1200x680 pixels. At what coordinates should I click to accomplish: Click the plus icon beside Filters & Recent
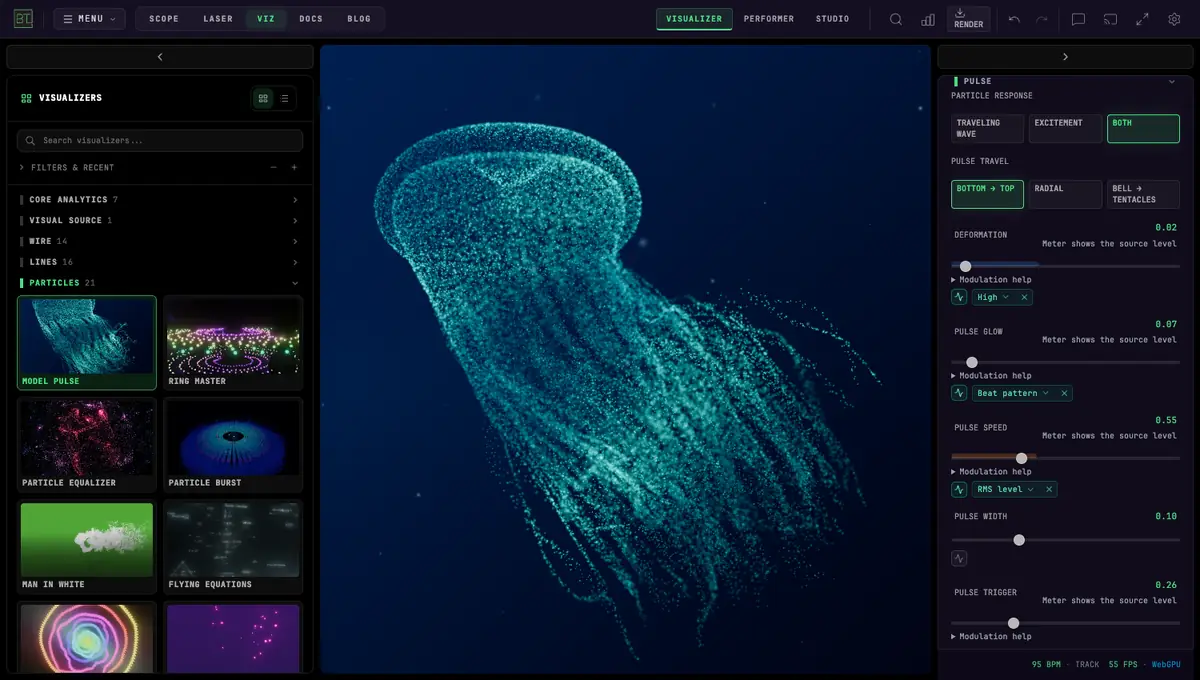[294, 167]
